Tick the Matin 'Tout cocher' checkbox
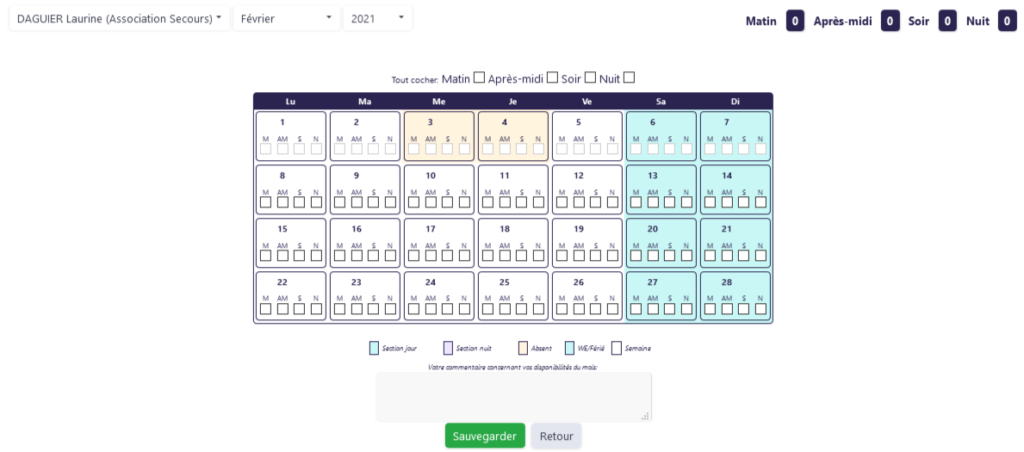This screenshot has width=1024, height=452. [x=479, y=78]
